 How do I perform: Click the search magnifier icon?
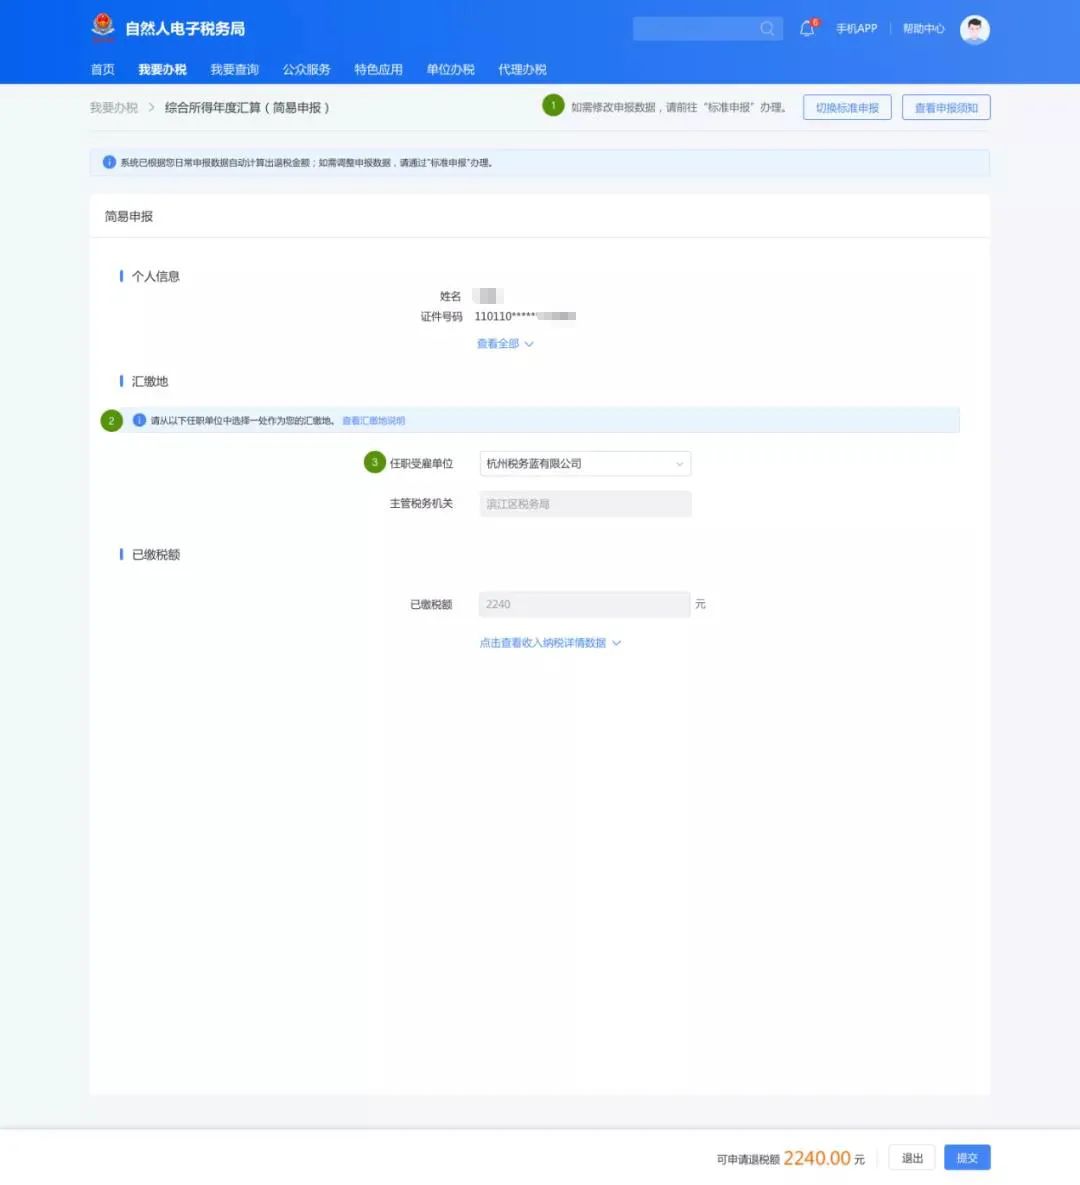tap(767, 29)
